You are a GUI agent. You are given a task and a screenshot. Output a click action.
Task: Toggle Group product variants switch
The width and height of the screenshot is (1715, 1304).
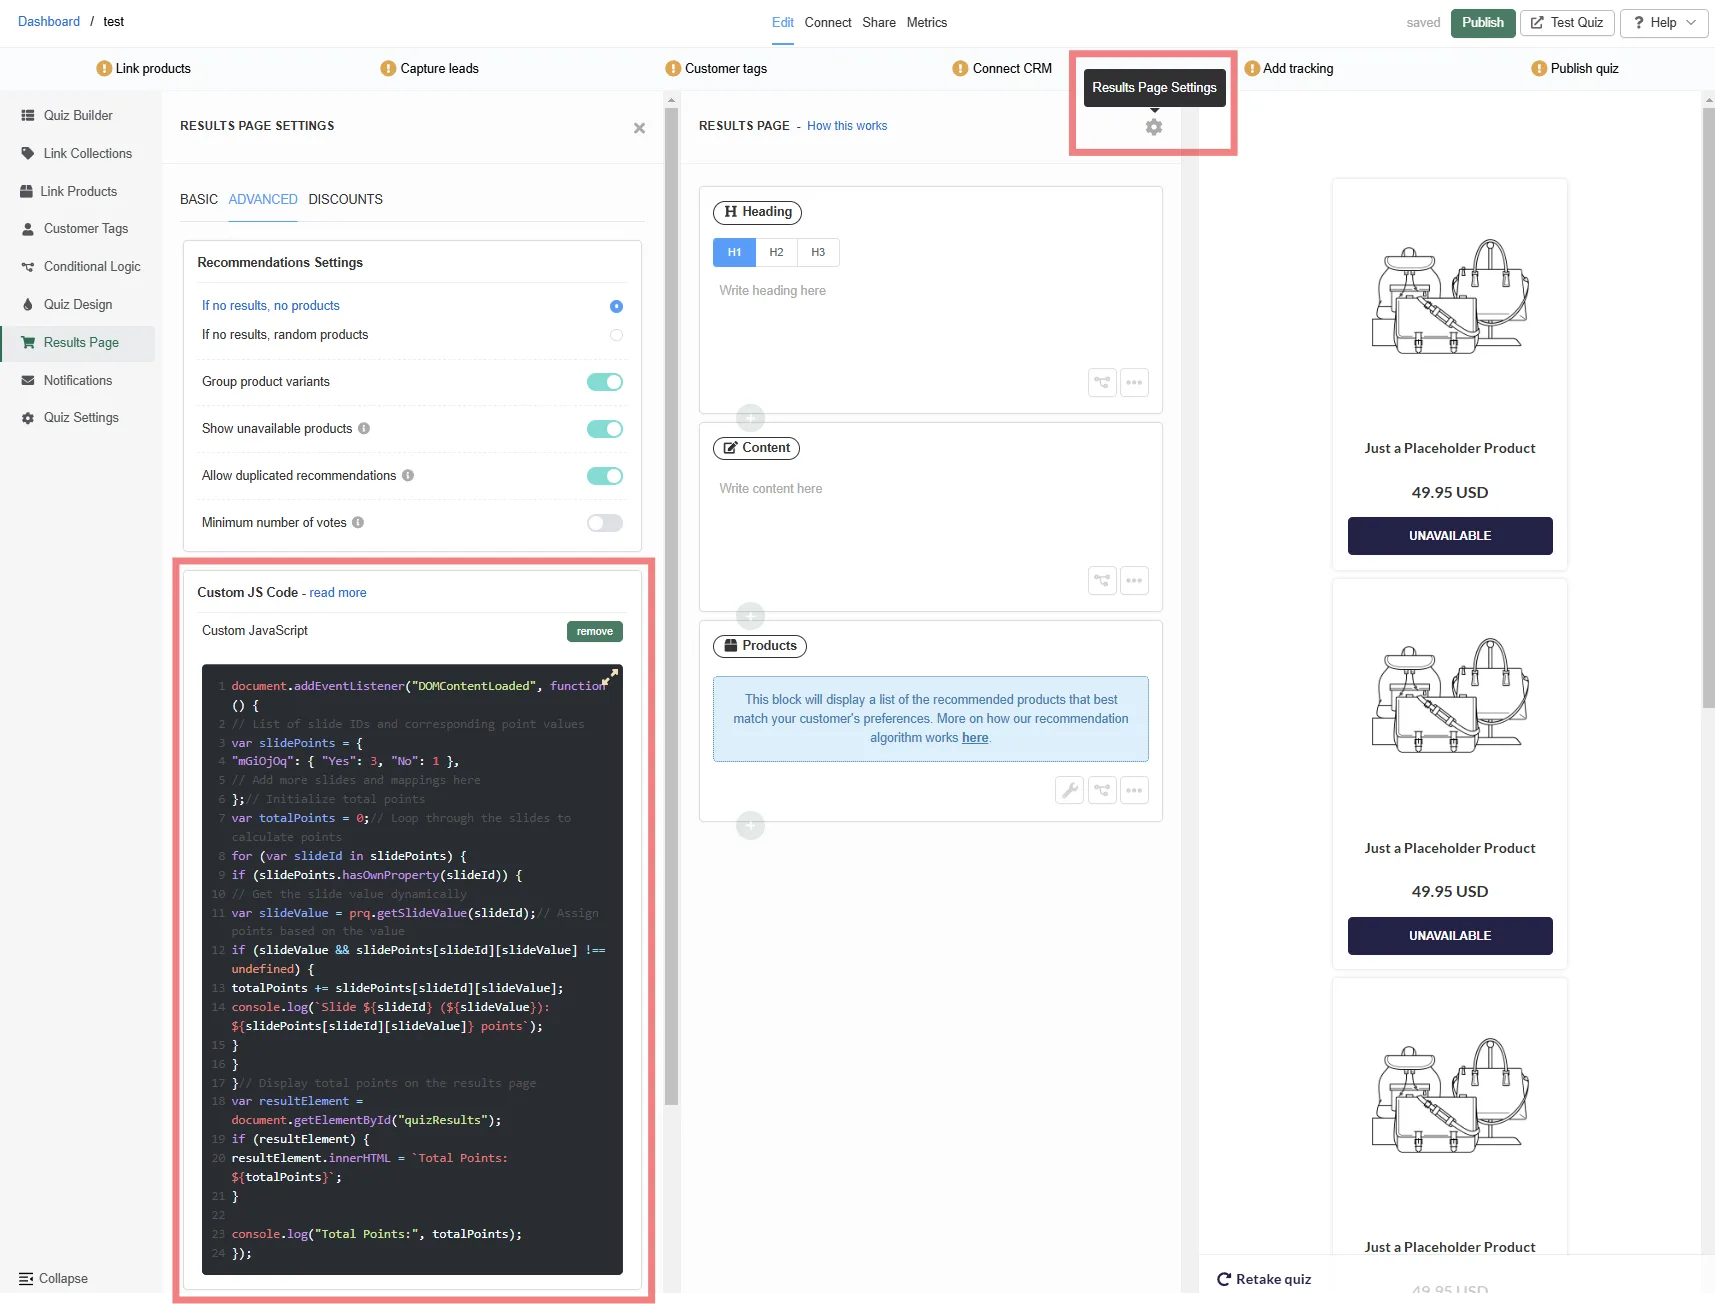coord(605,382)
